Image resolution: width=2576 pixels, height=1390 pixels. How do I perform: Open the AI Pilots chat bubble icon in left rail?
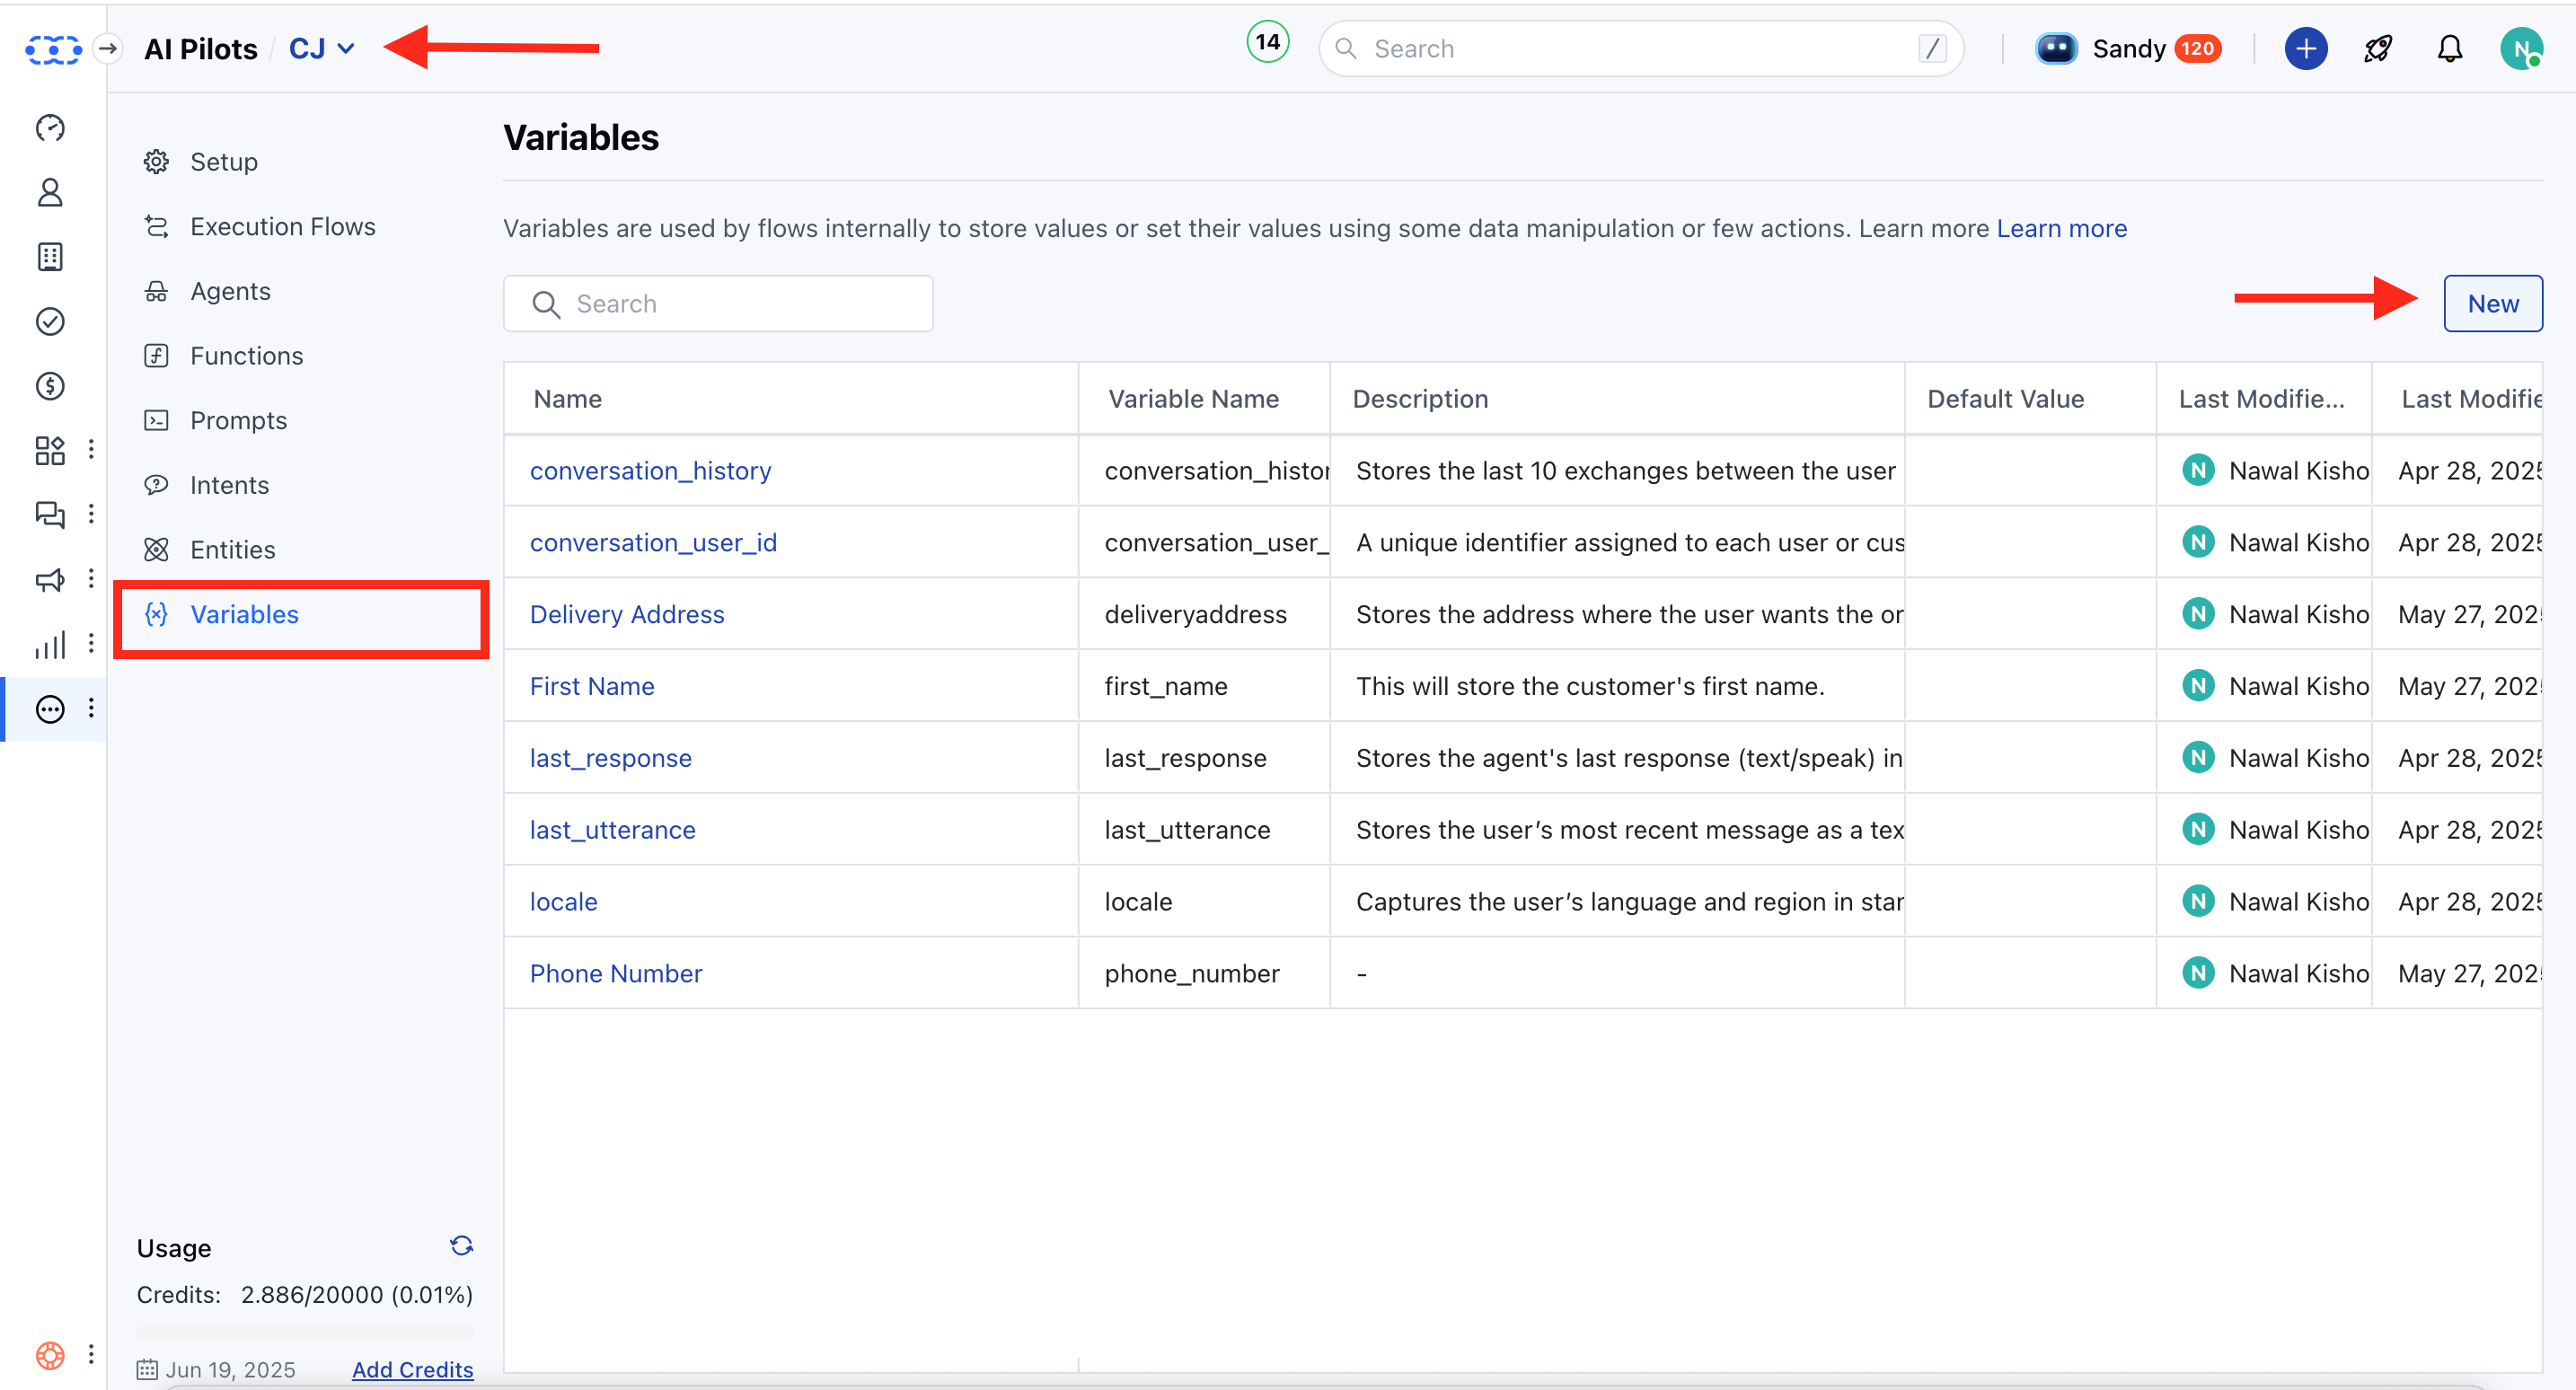tap(50, 709)
